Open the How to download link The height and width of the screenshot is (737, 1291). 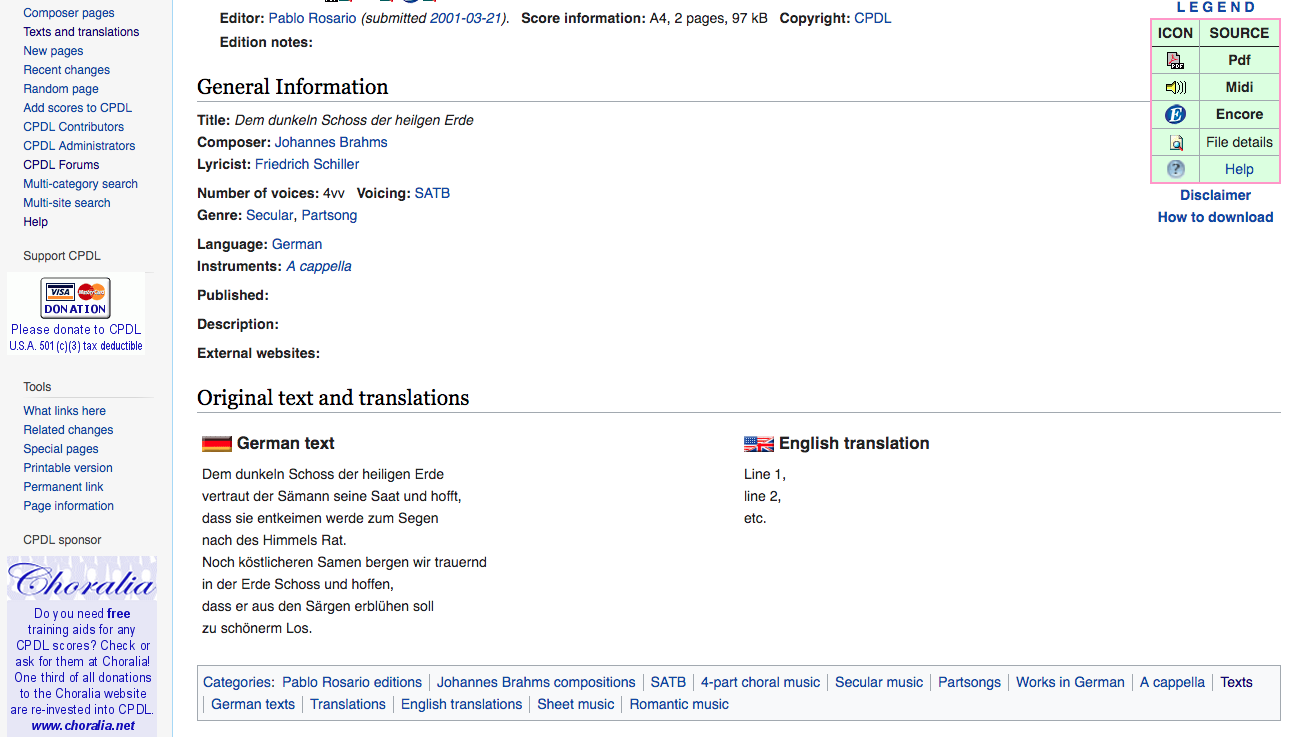[x=1215, y=217]
